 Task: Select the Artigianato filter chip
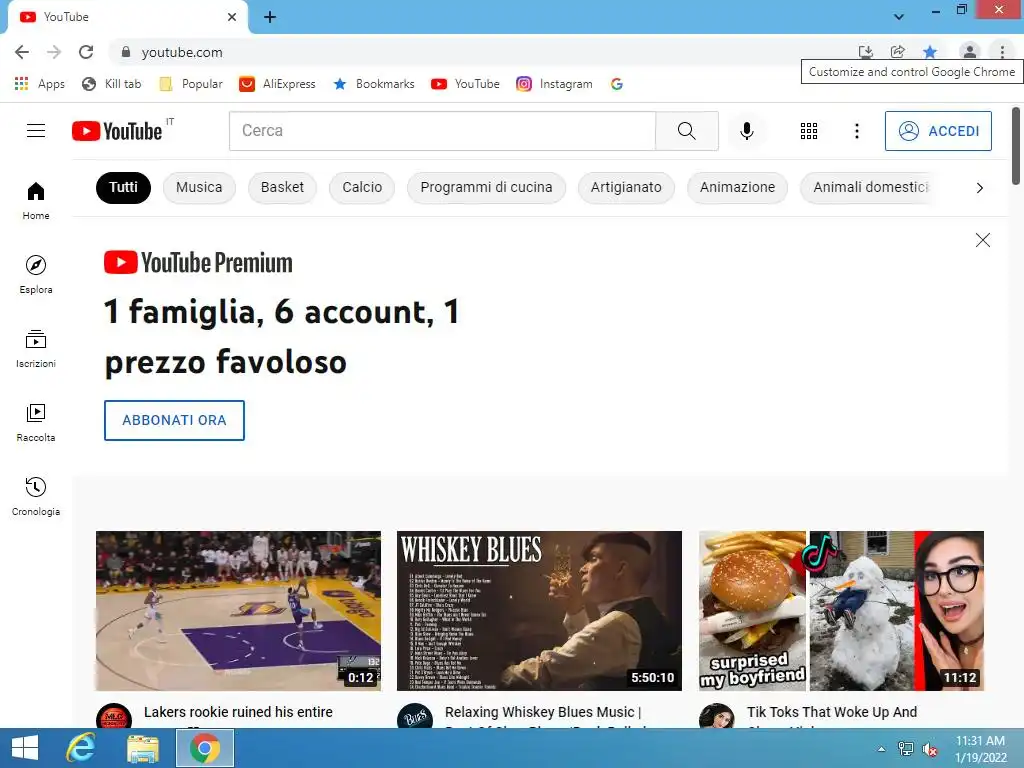click(626, 187)
